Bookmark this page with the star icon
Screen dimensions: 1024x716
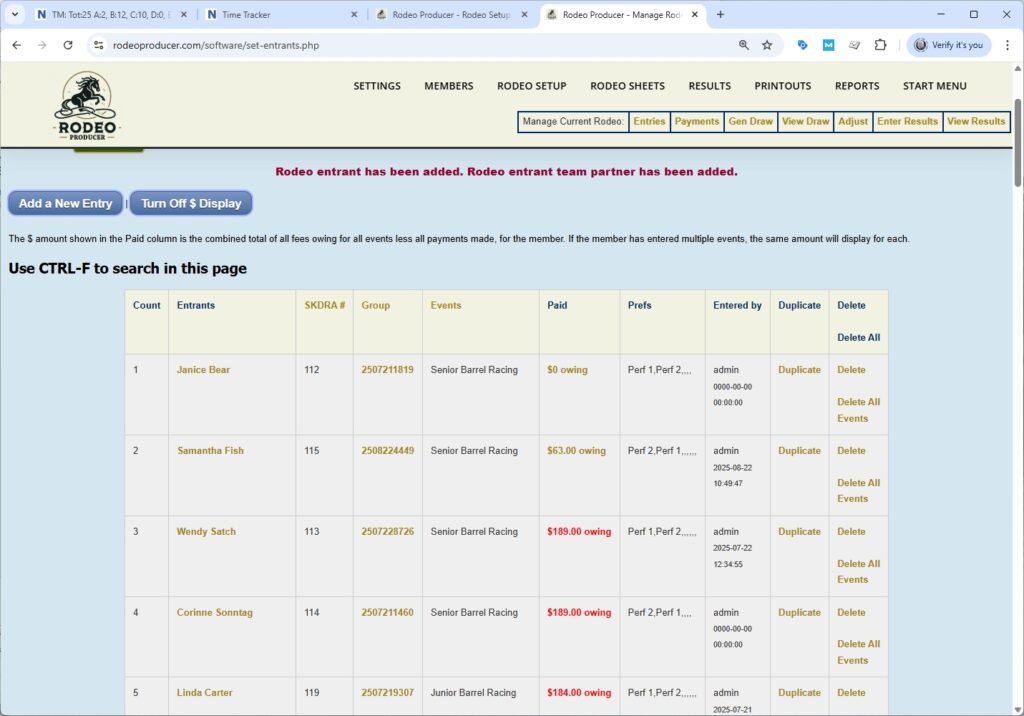coord(767,45)
